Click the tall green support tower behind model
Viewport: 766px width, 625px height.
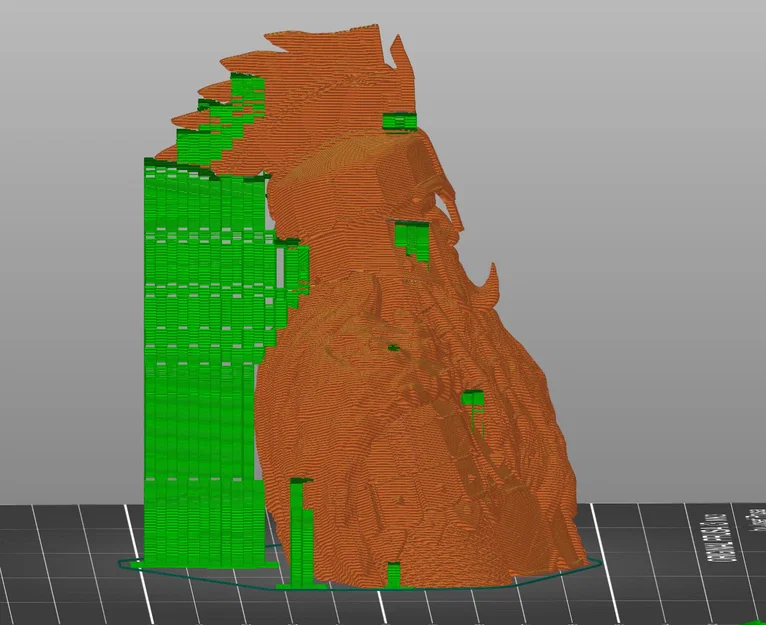205,362
